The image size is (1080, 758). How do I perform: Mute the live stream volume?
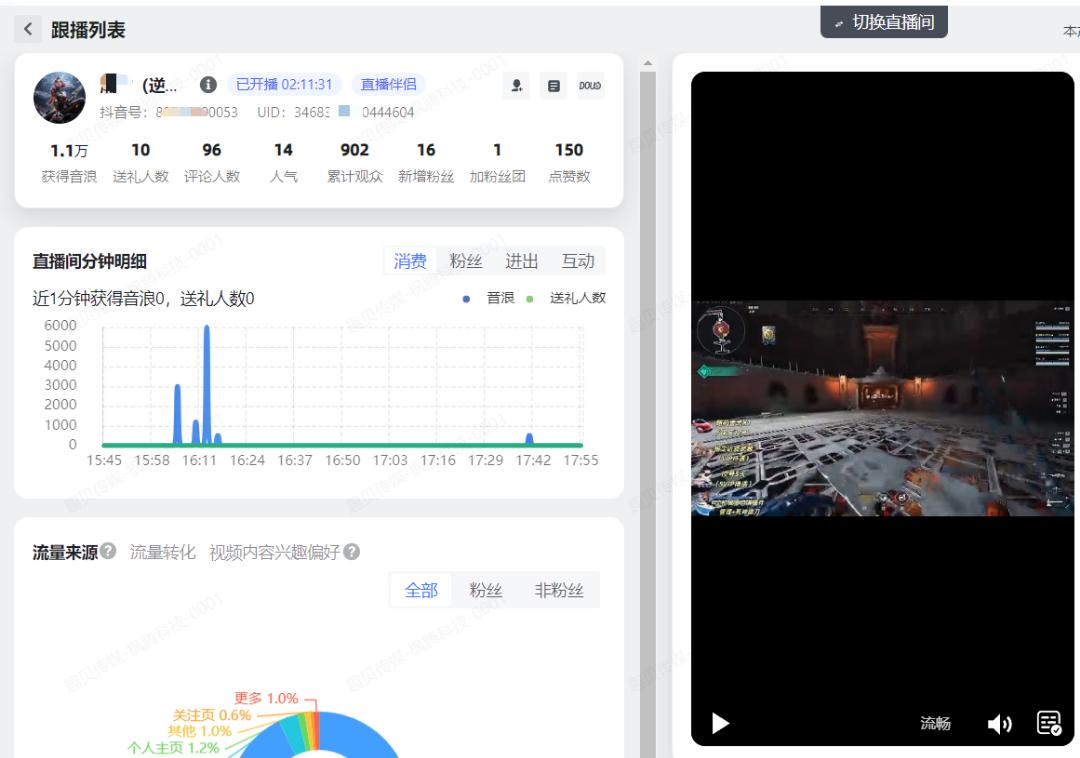tap(999, 724)
